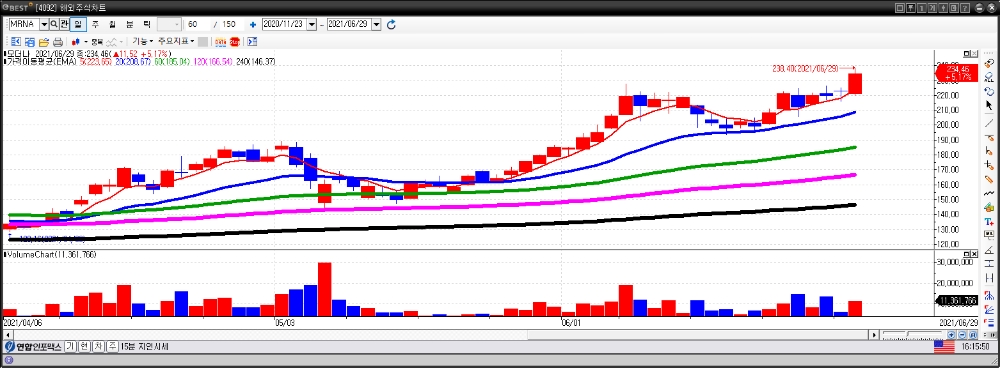Select the arrow cursor tool in the right sidebar
The image size is (1000, 368).
pos(989,105)
